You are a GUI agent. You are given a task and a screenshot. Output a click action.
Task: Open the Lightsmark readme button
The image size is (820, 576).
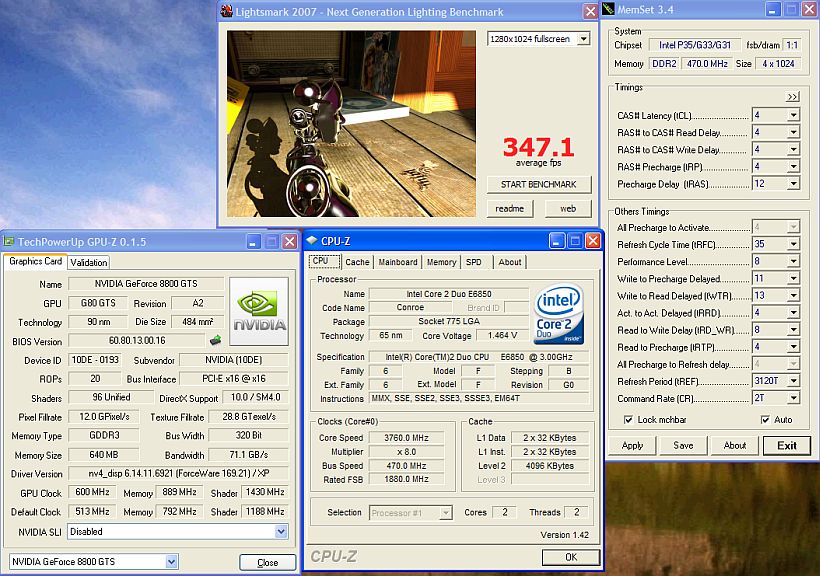pyautogui.click(x=510, y=209)
